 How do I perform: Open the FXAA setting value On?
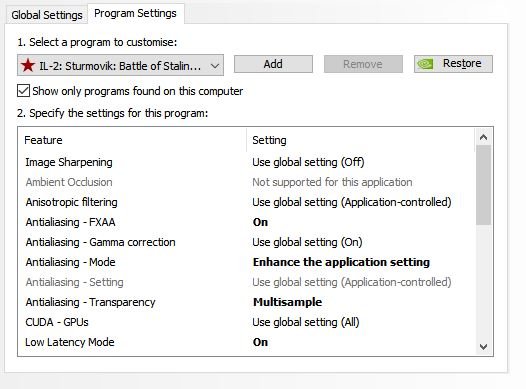pos(260,222)
